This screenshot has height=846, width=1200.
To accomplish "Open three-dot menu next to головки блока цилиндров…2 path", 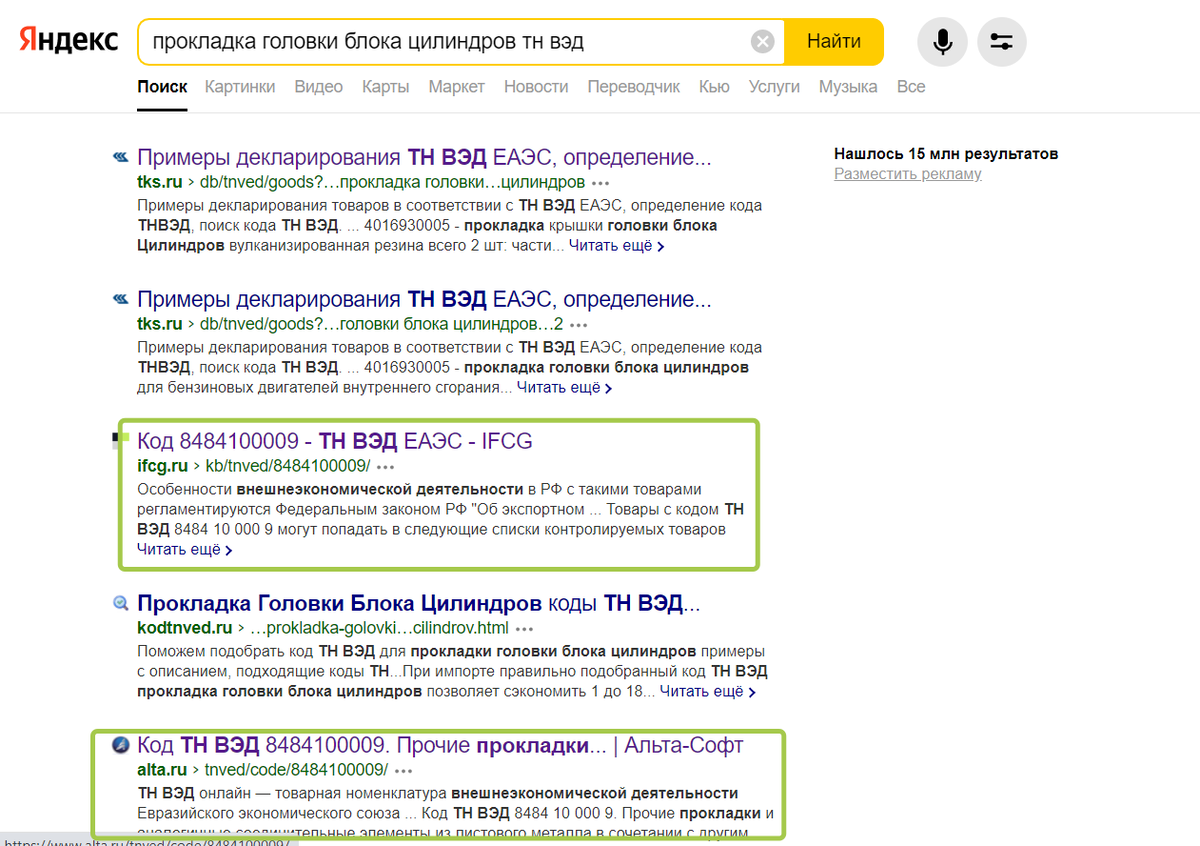I will point(578,326).
